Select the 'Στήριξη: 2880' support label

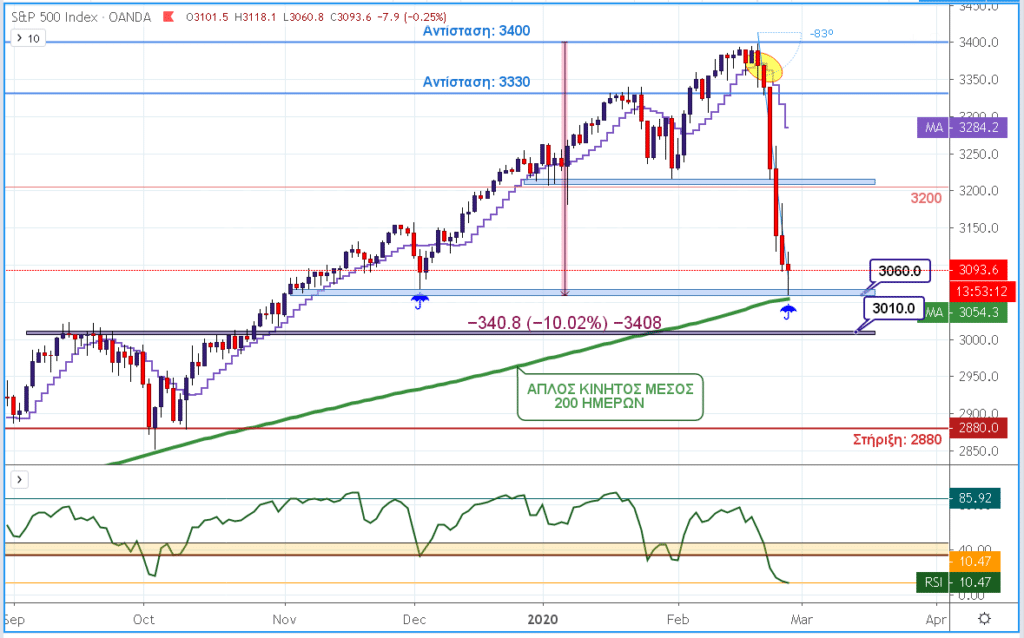tap(897, 439)
